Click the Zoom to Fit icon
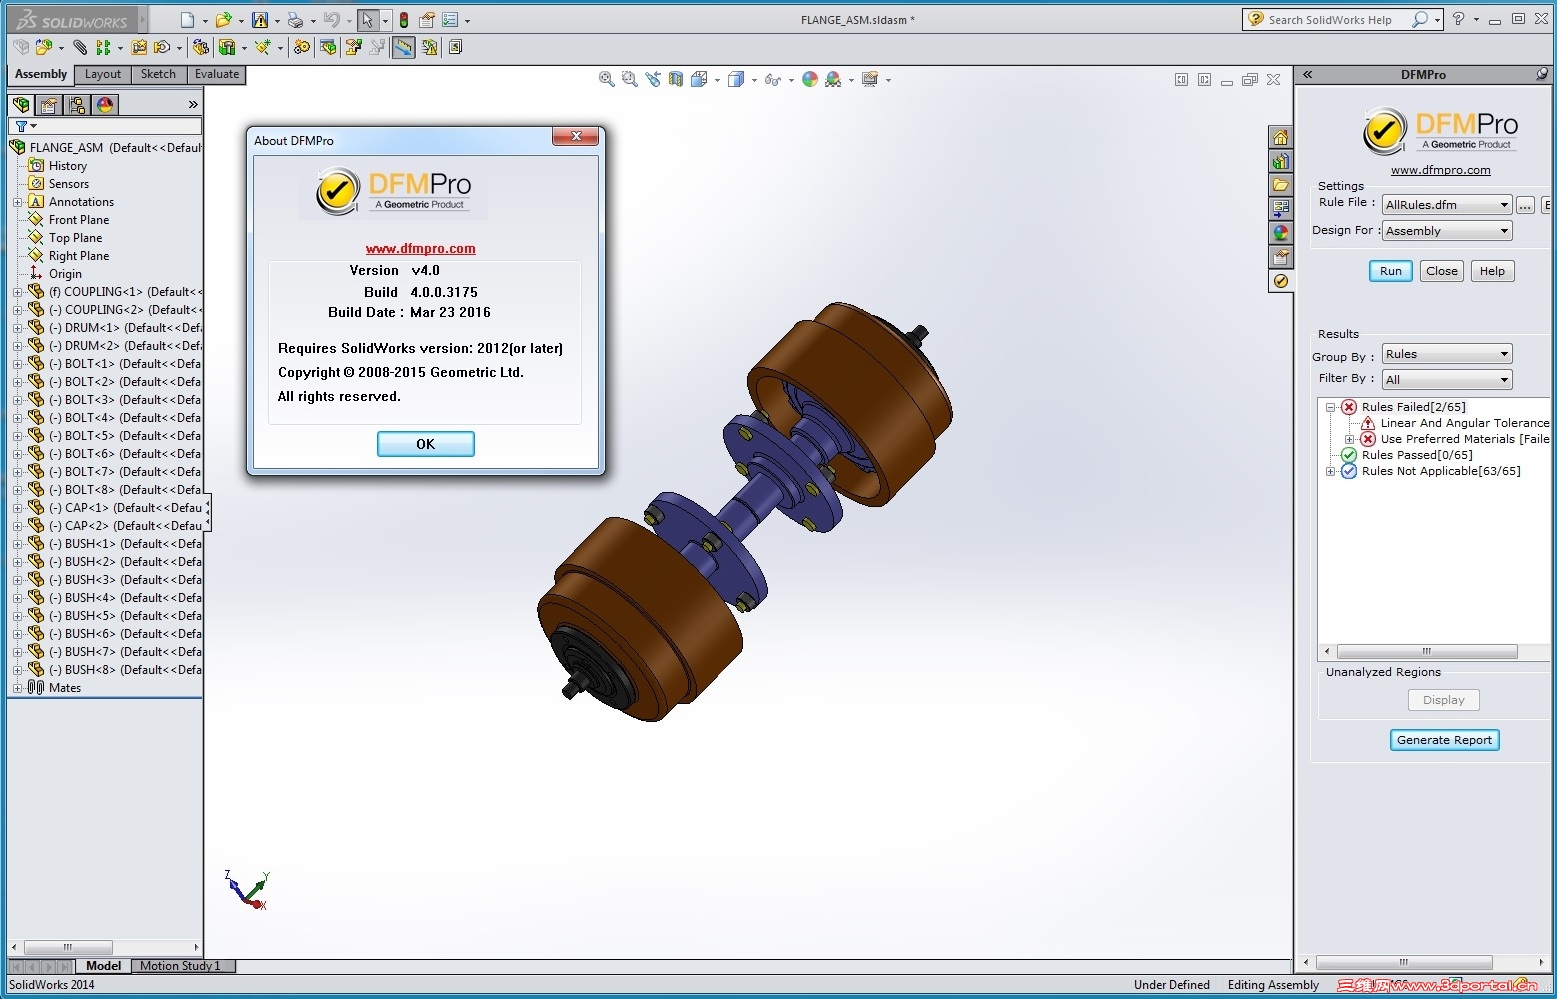 click(x=606, y=79)
